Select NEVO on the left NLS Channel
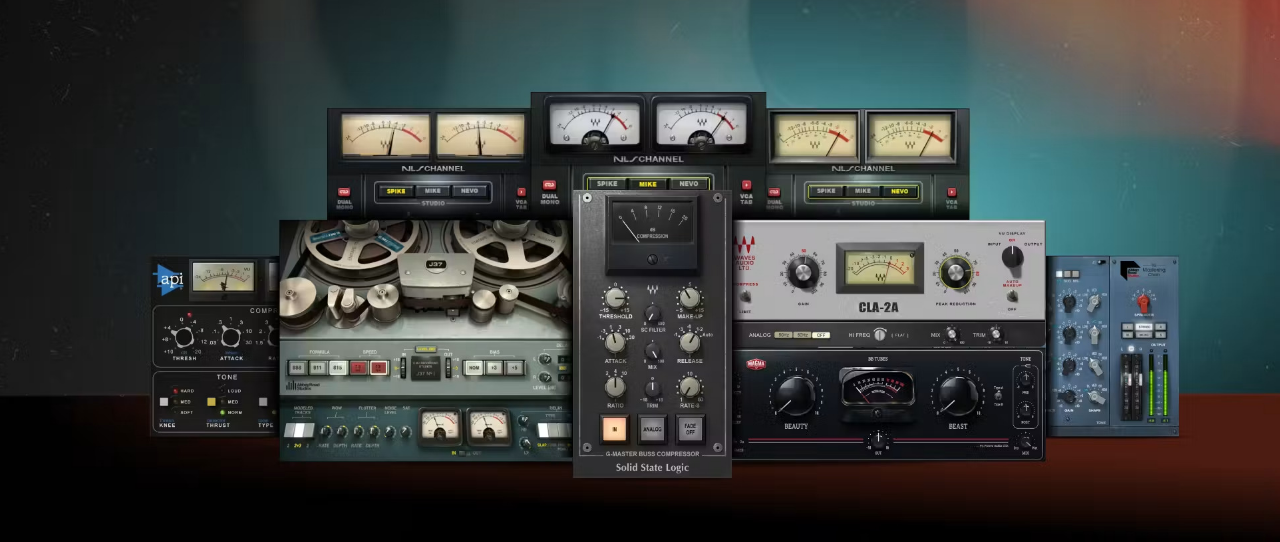1280x542 pixels. [x=468, y=190]
